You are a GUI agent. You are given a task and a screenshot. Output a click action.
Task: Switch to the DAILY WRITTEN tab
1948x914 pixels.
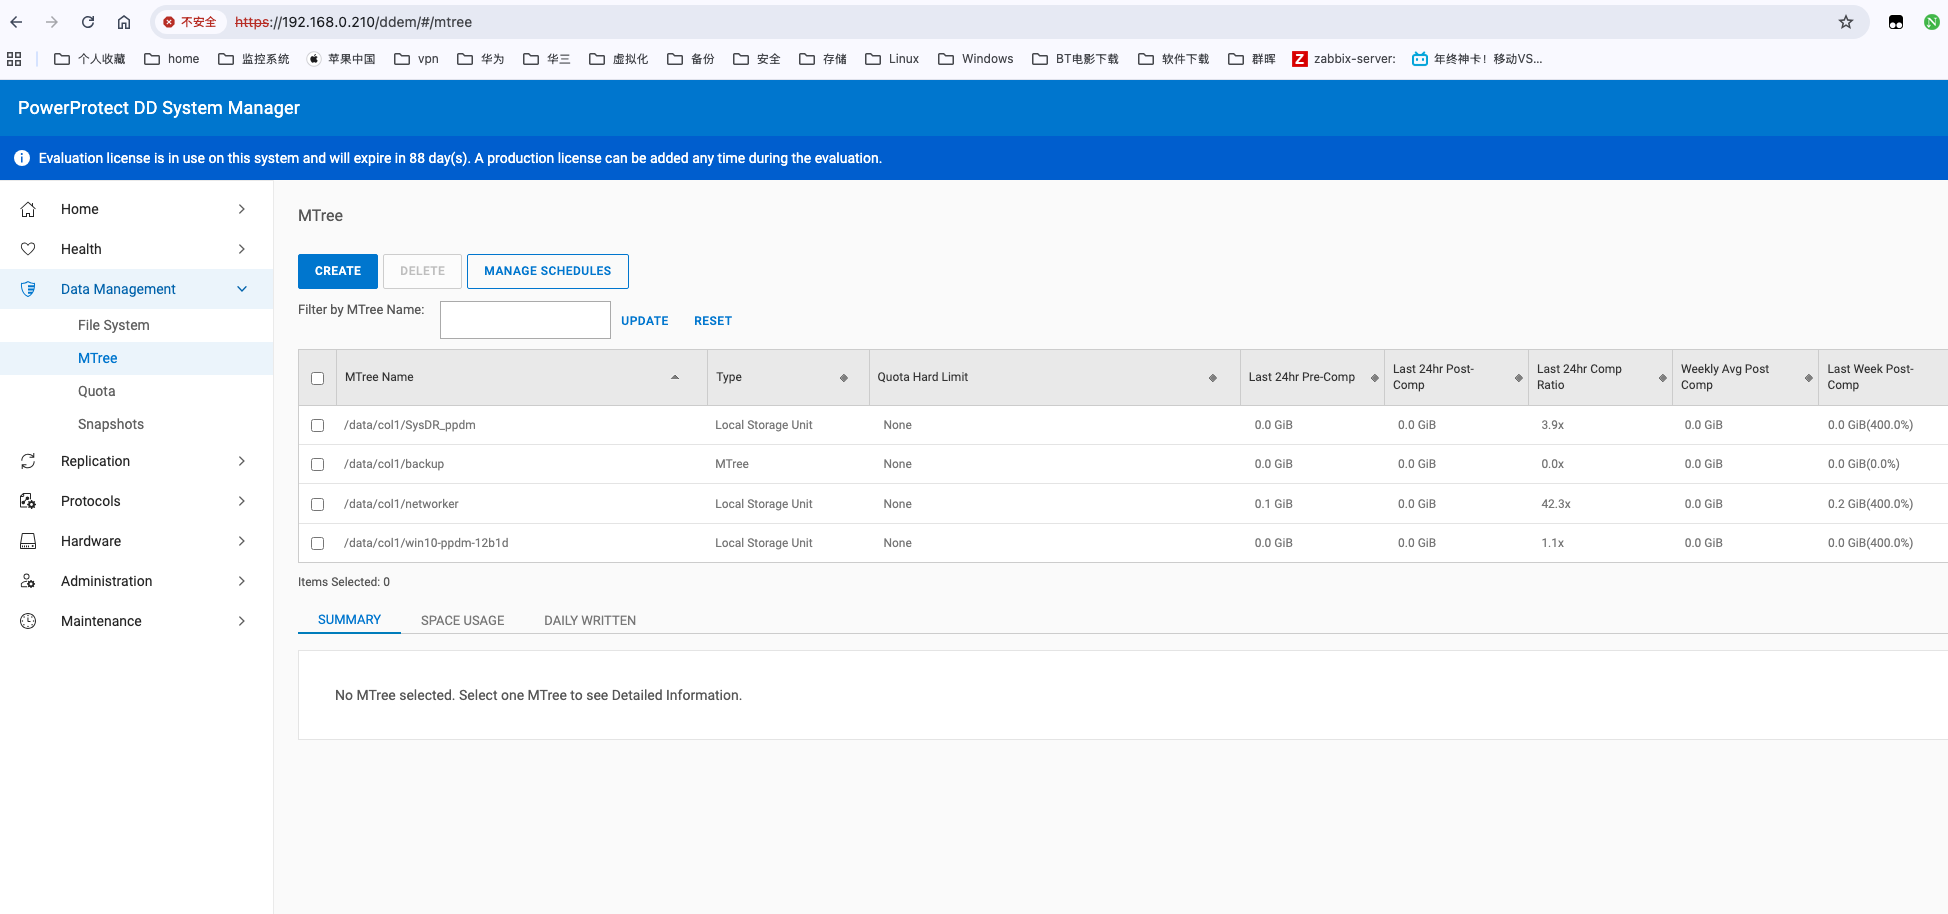click(x=590, y=620)
